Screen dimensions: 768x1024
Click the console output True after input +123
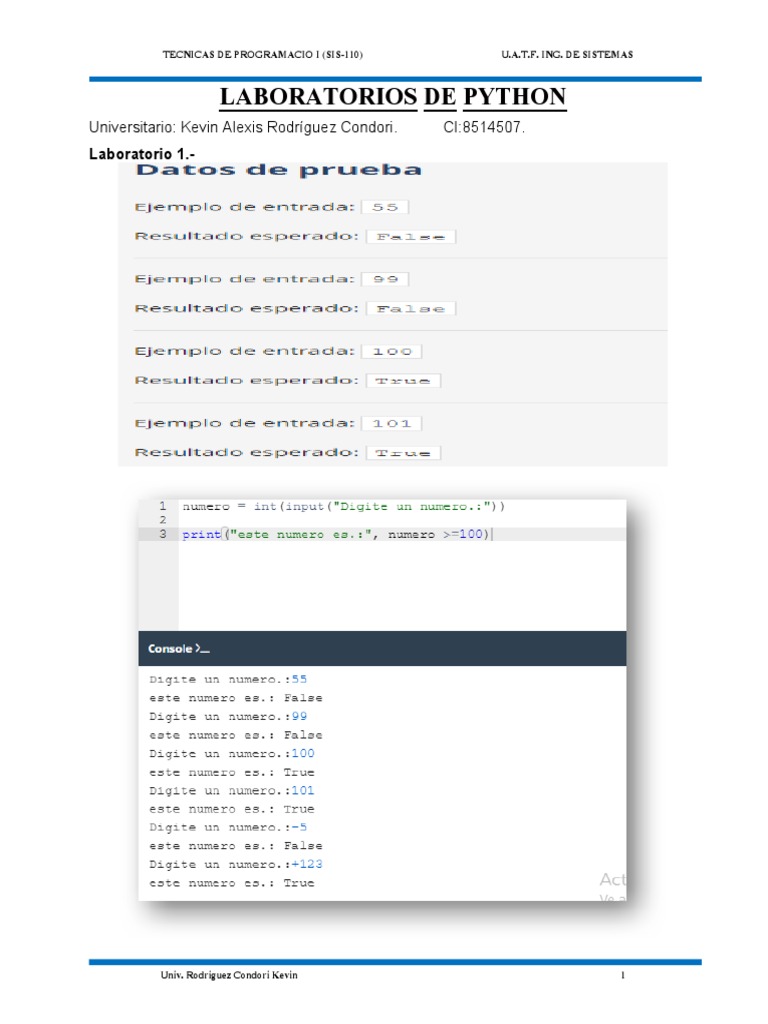pos(299,883)
